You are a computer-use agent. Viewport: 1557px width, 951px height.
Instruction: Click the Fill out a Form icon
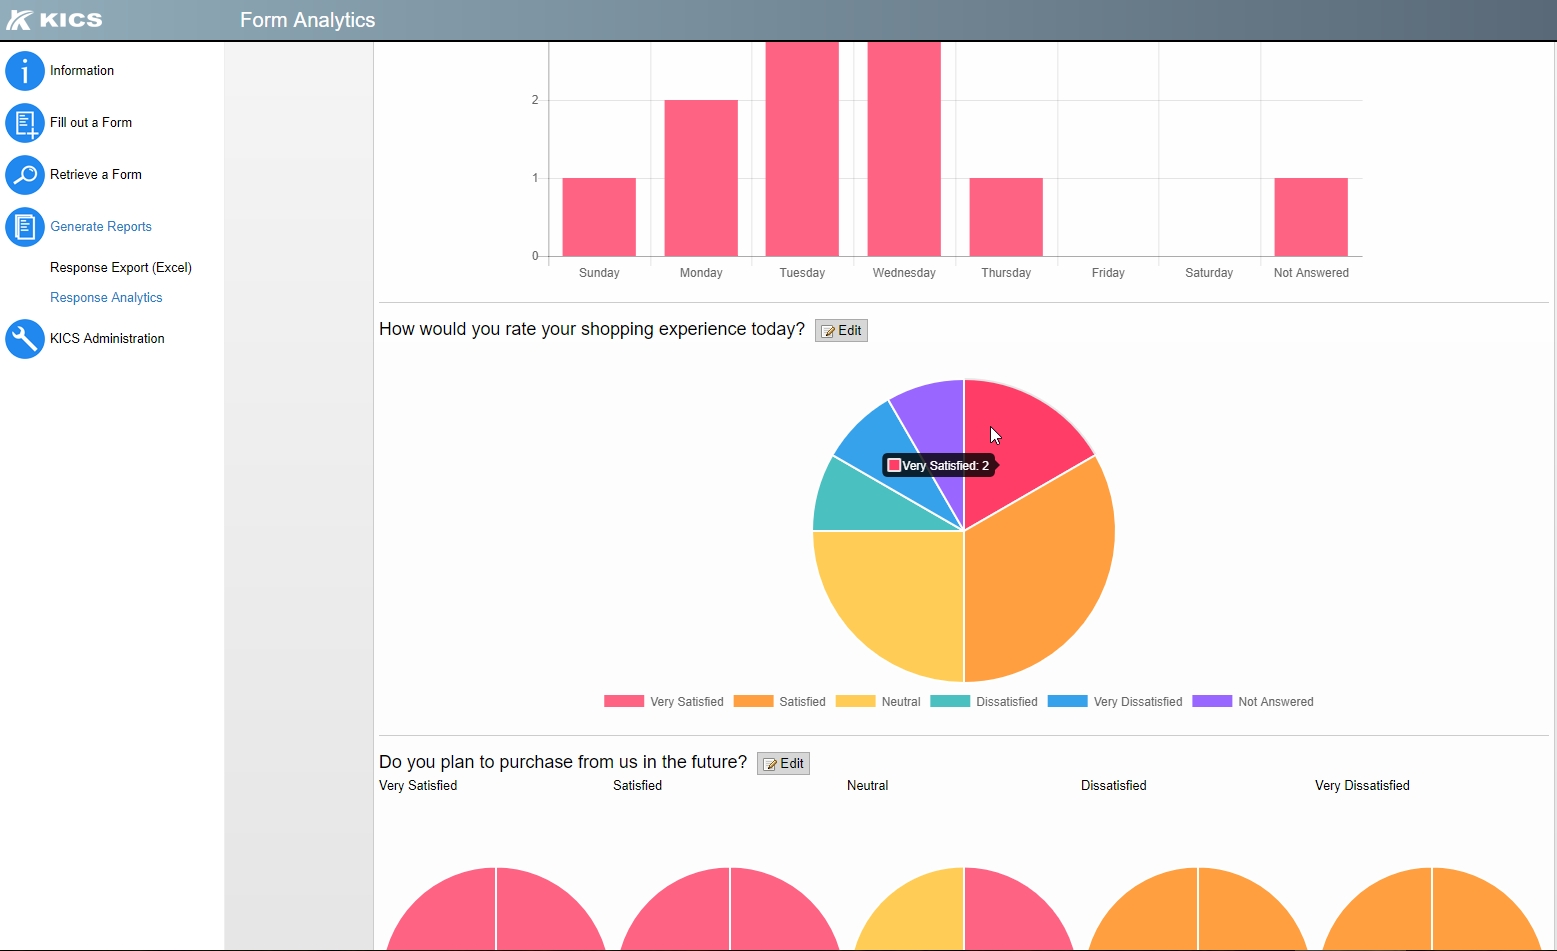(25, 123)
